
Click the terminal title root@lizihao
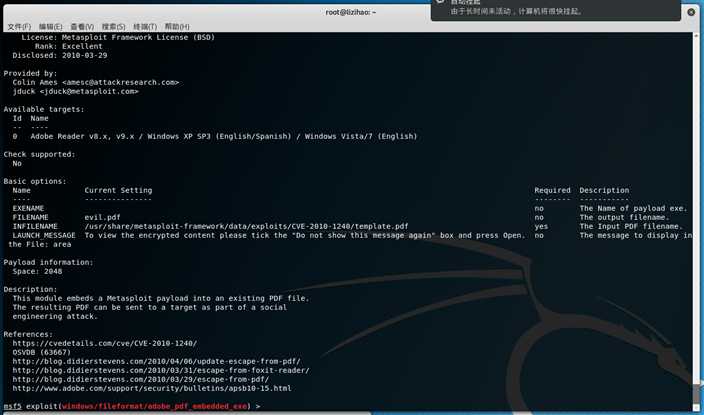click(351, 13)
